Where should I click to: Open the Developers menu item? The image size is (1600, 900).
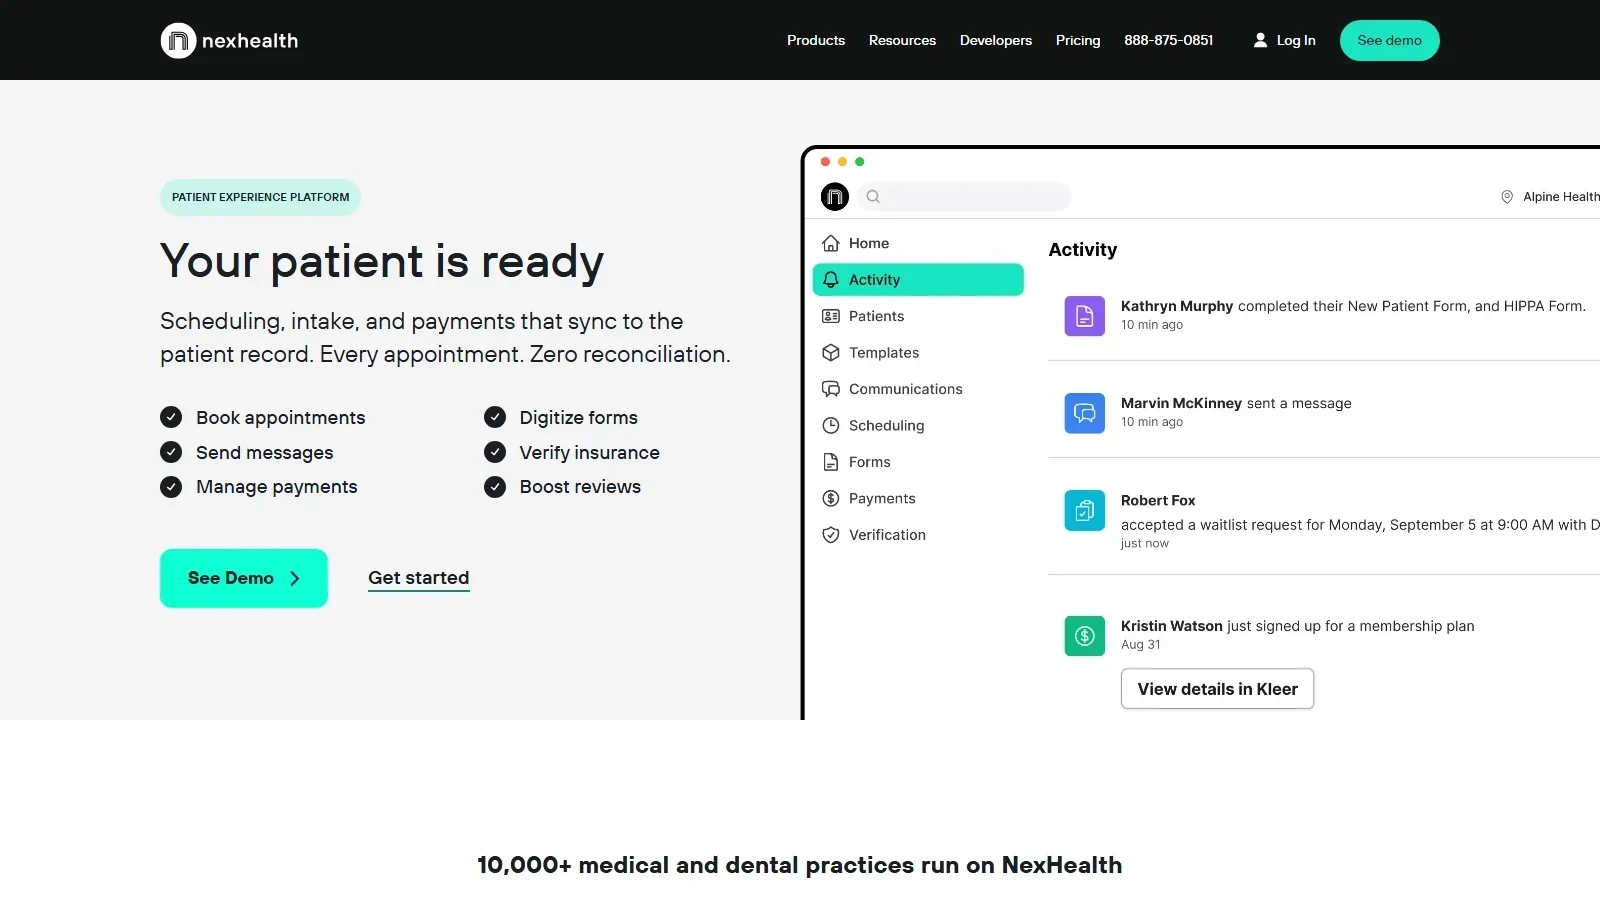tap(996, 40)
